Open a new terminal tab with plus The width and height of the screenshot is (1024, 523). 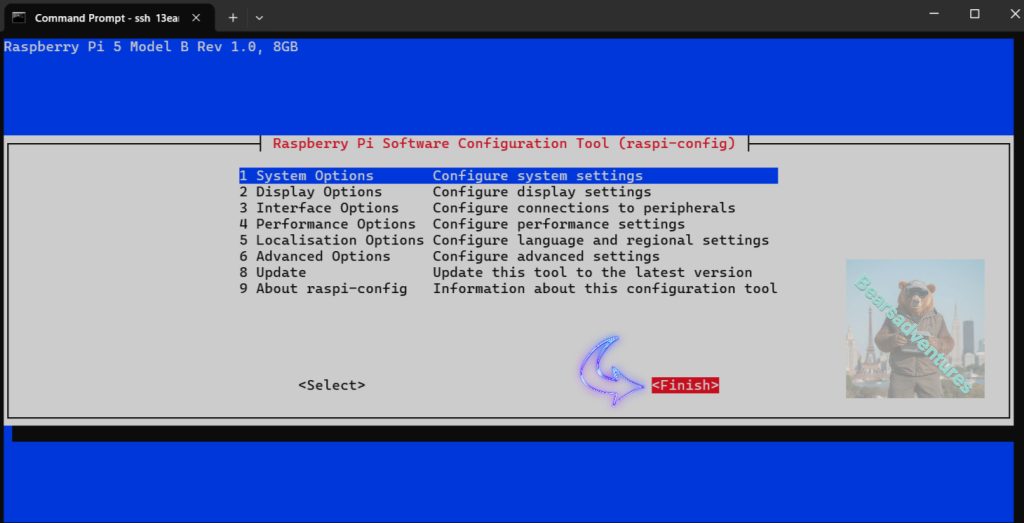232,18
